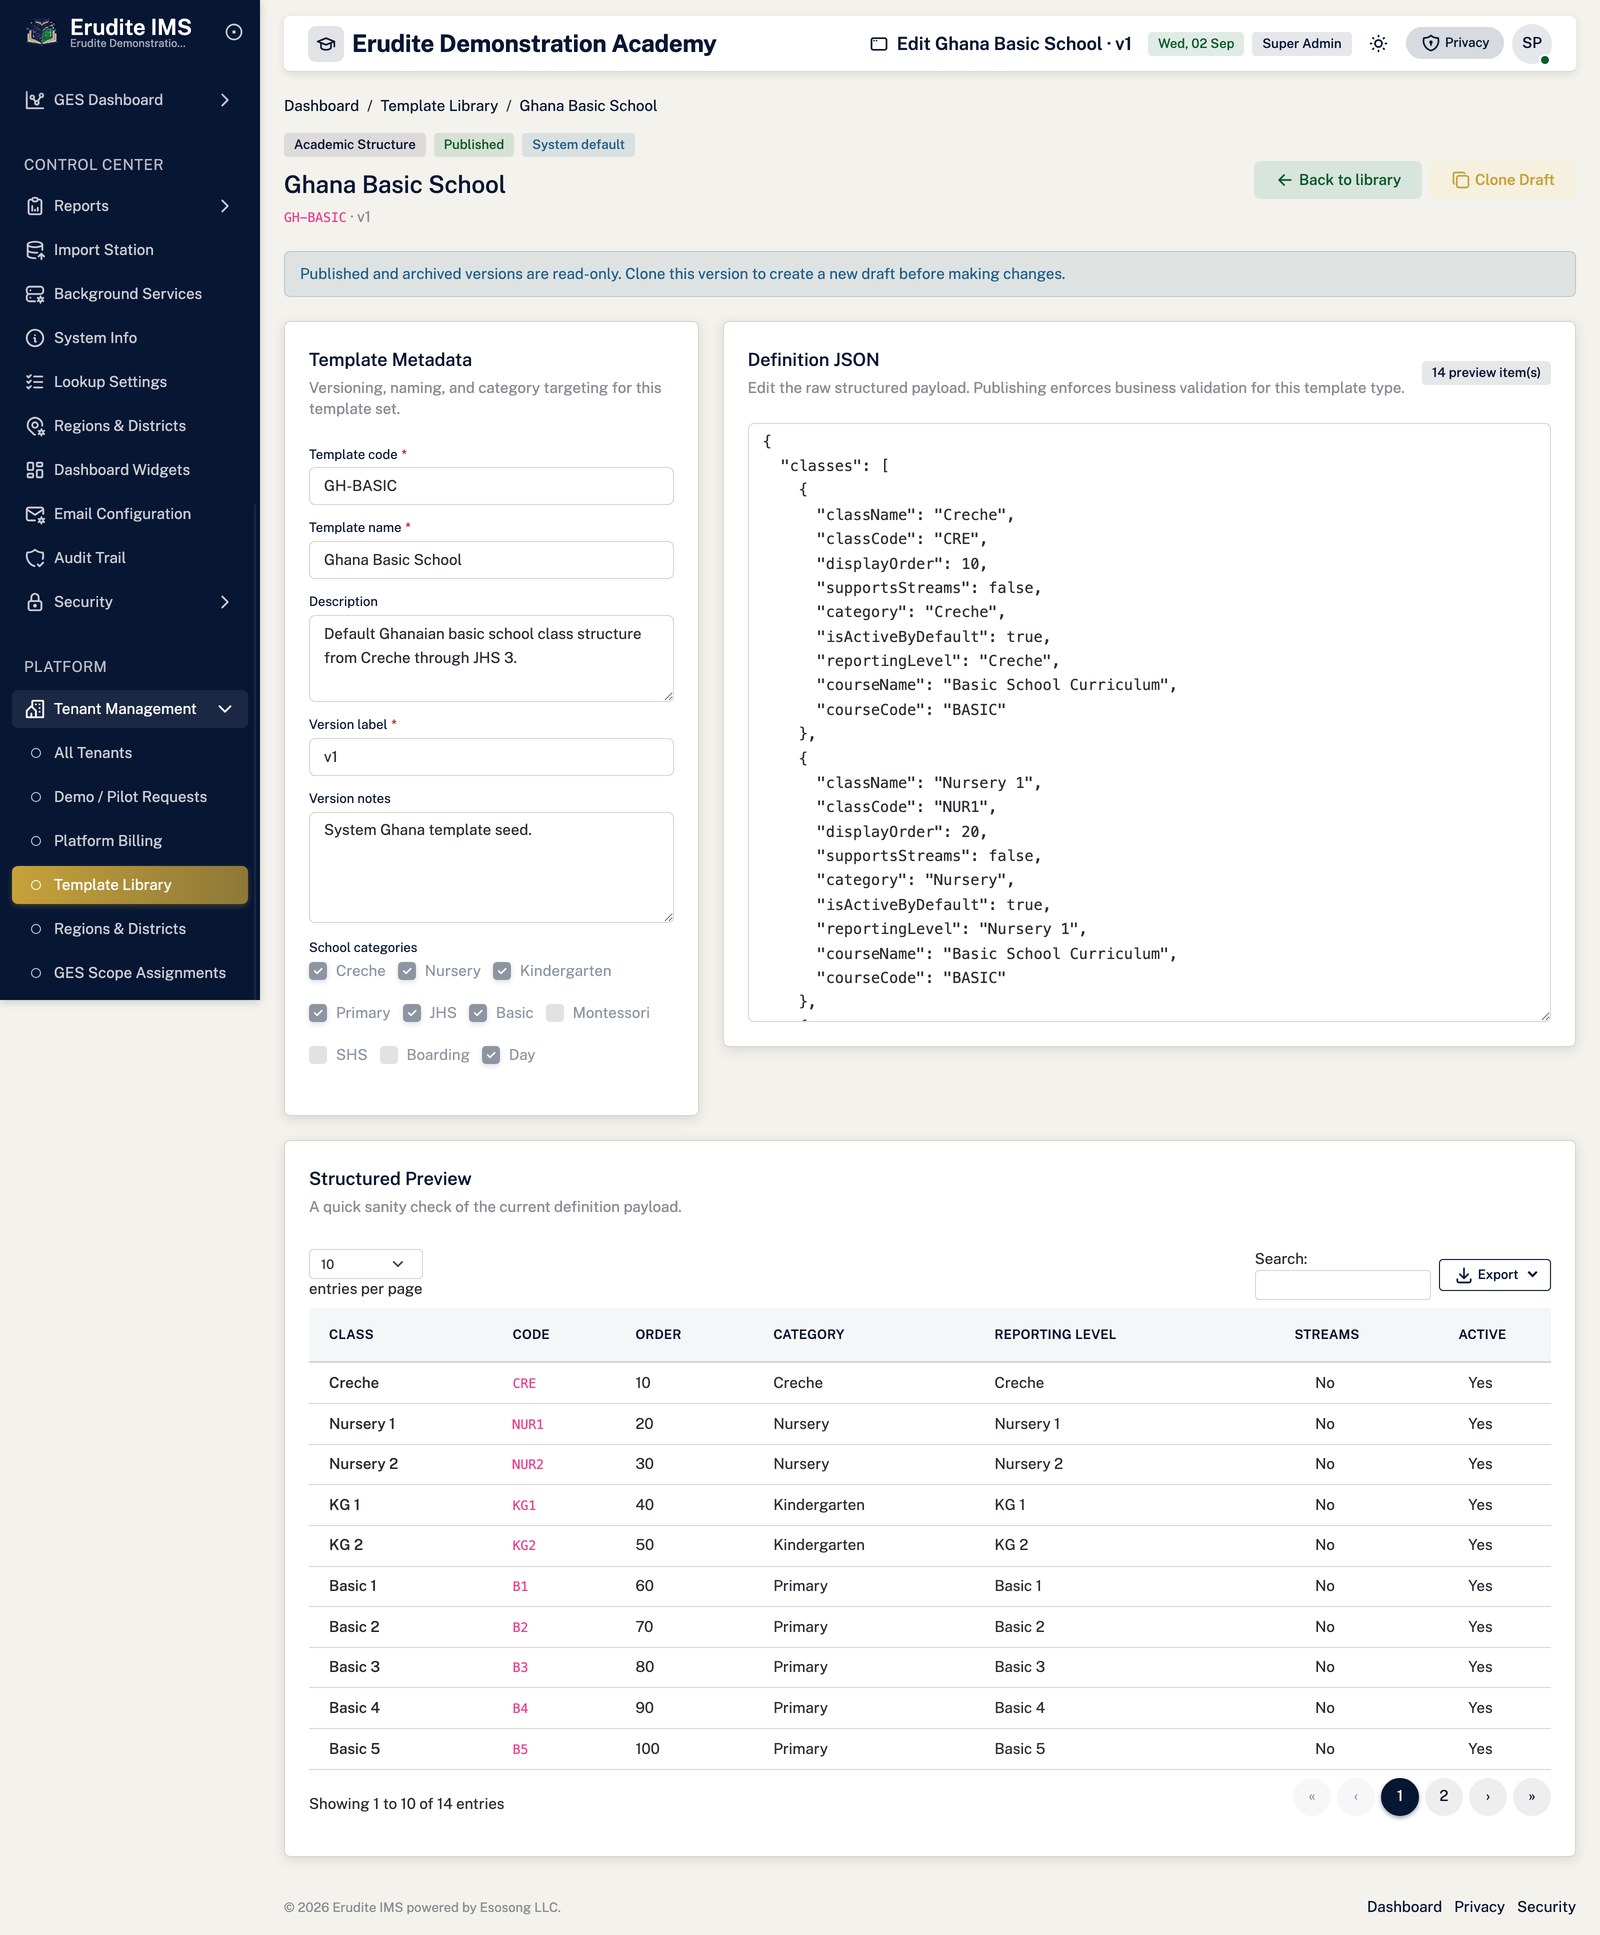Click the Erudite IMS logo icon
This screenshot has width=1600, height=1935.
click(x=41, y=32)
